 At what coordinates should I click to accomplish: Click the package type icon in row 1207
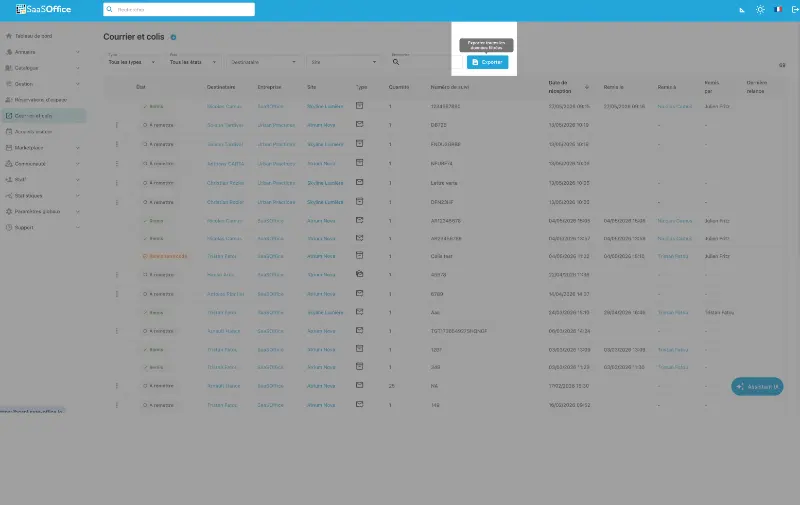(360, 349)
